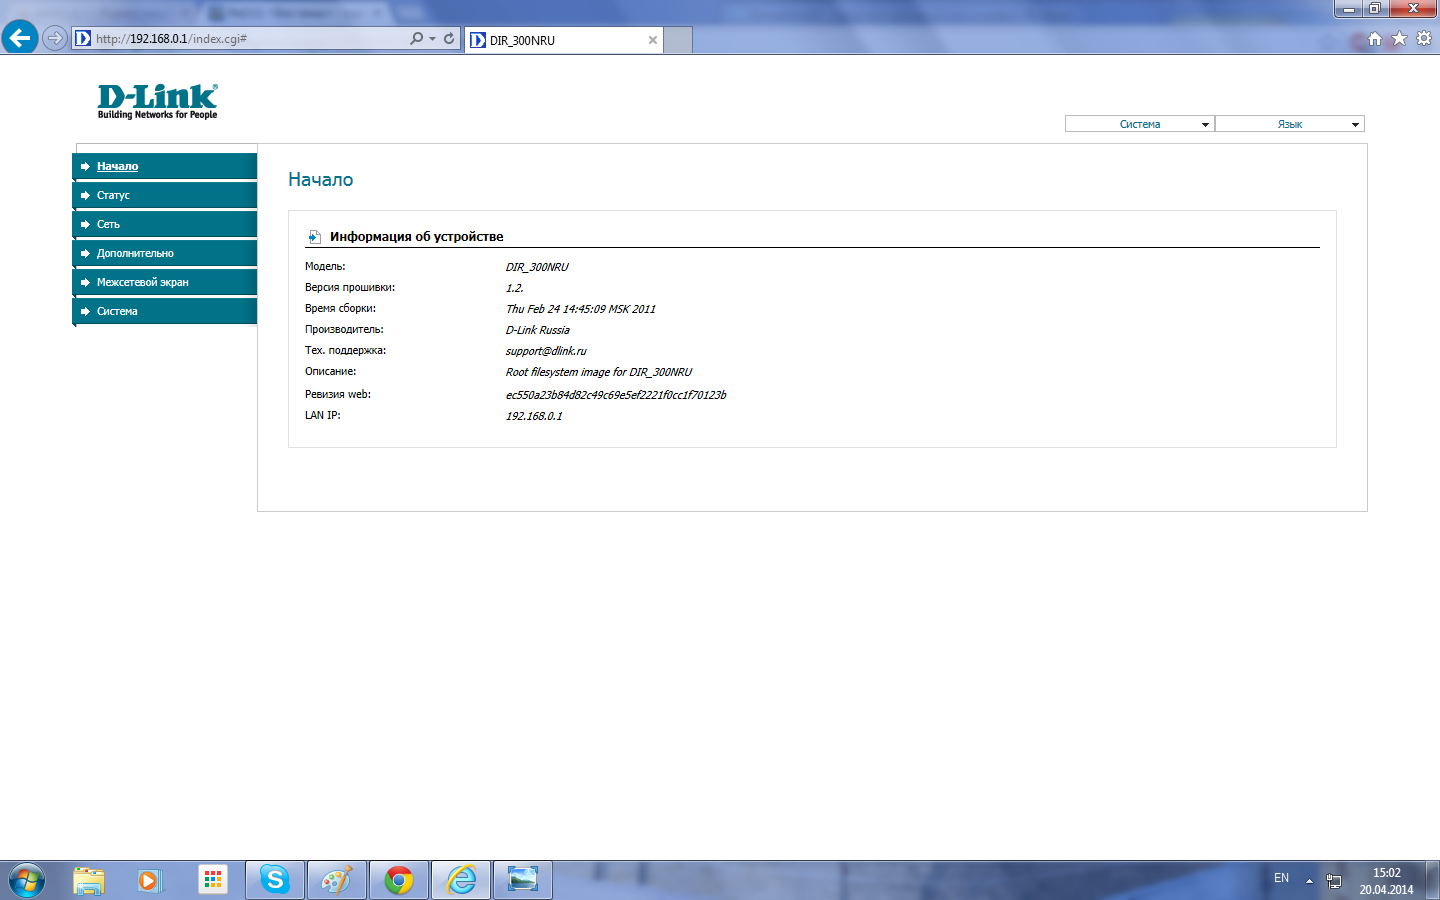The width and height of the screenshot is (1440, 900).
Task: Select Дополнительно in the sidebar
Action: (135, 253)
